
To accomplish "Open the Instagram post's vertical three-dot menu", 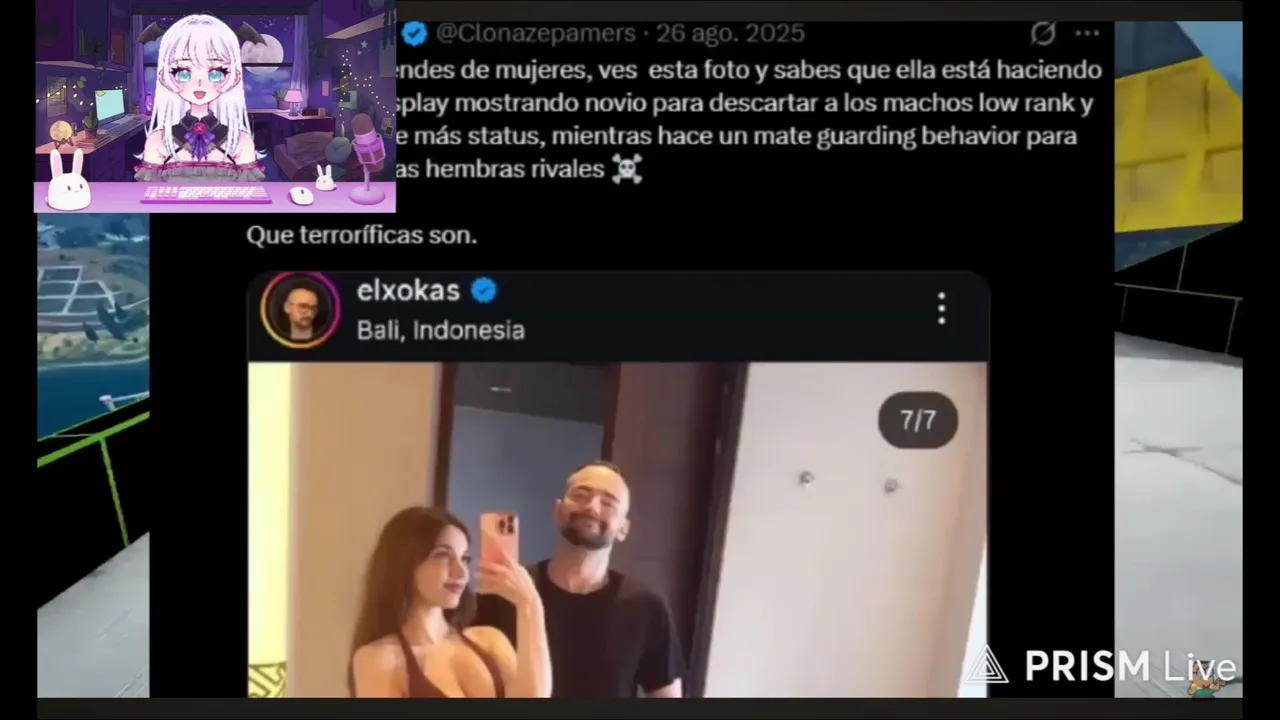I will point(941,309).
